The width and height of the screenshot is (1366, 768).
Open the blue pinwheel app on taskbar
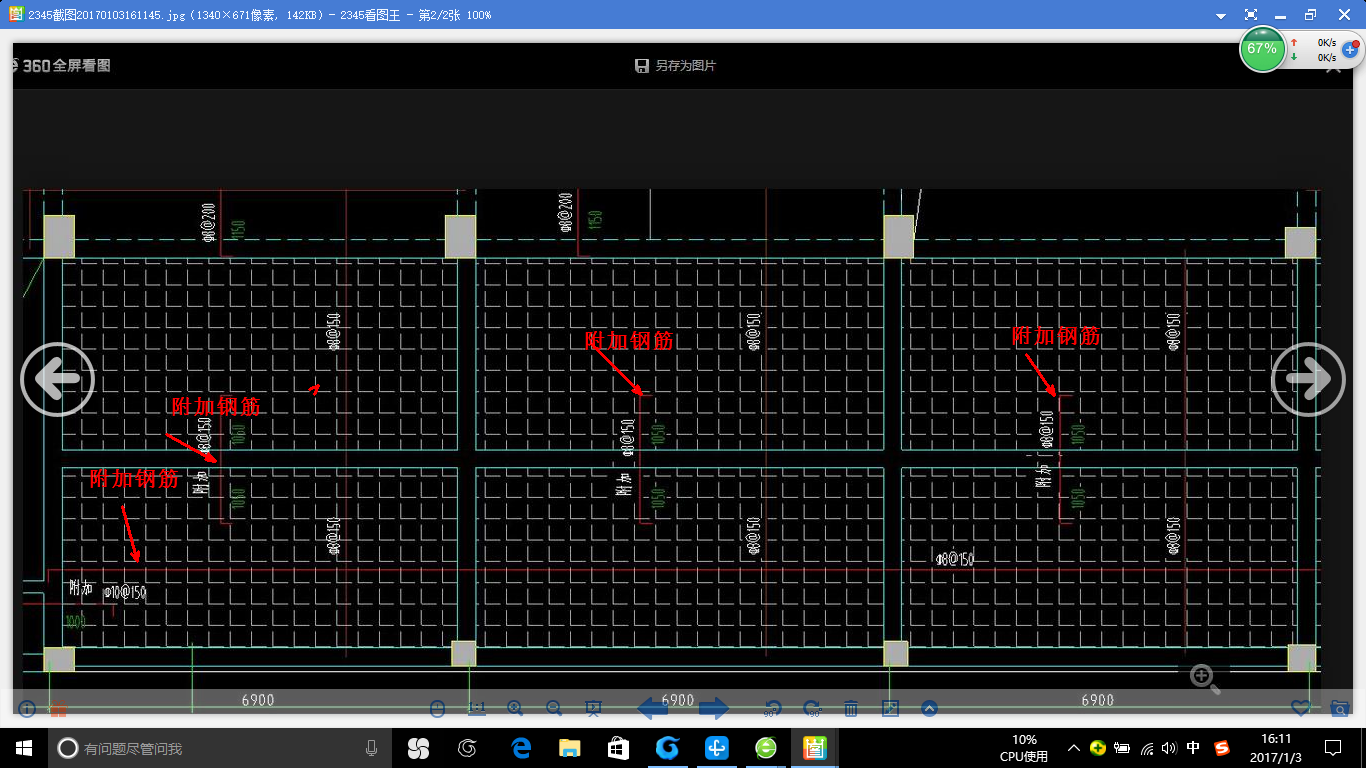717,748
